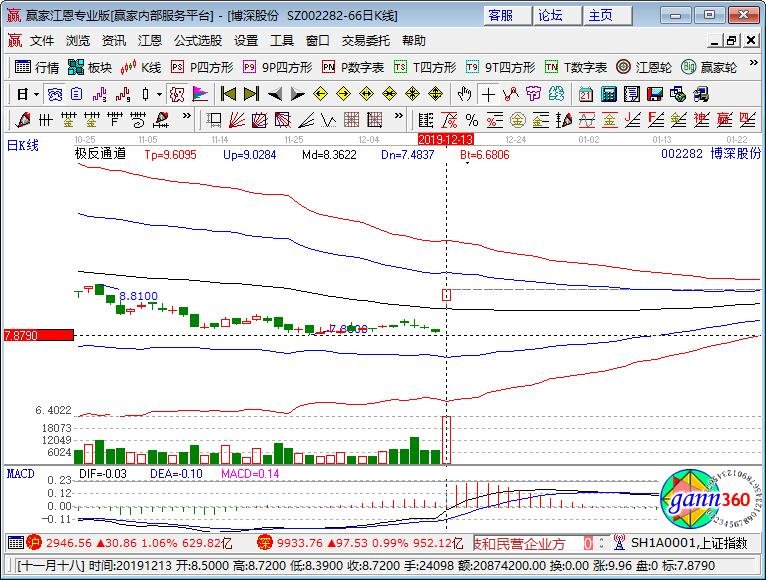
Task: Click the blue clipboard info icon
Action: point(76,94)
